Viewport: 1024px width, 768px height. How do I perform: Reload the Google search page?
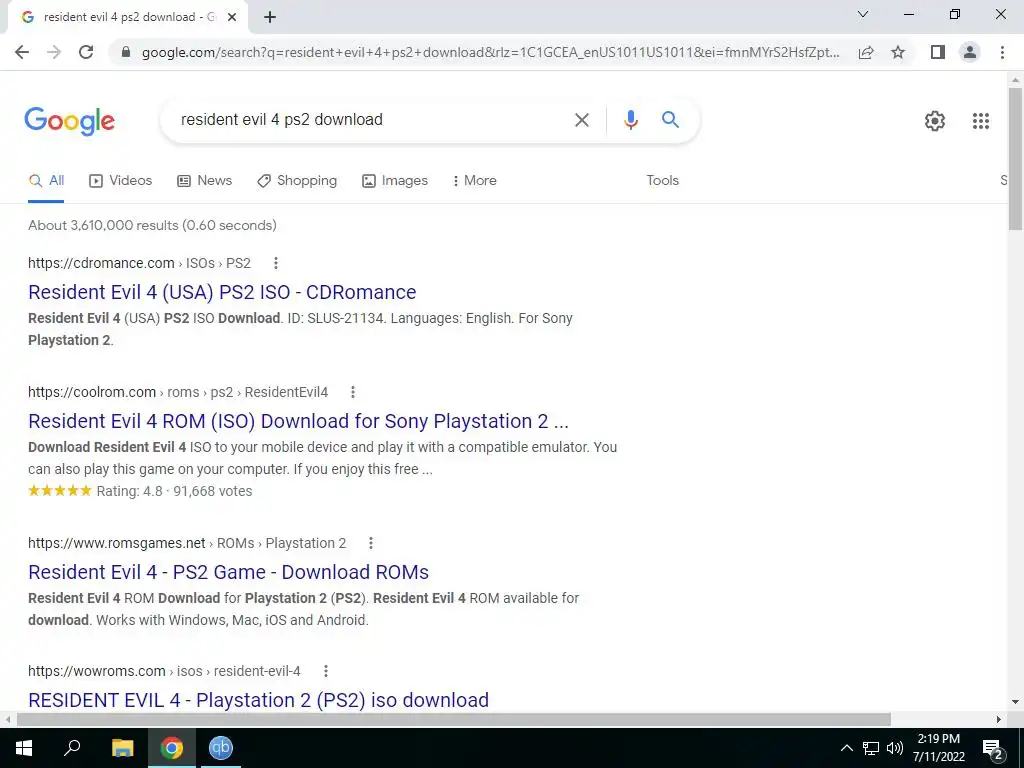(x=86, y=52)
